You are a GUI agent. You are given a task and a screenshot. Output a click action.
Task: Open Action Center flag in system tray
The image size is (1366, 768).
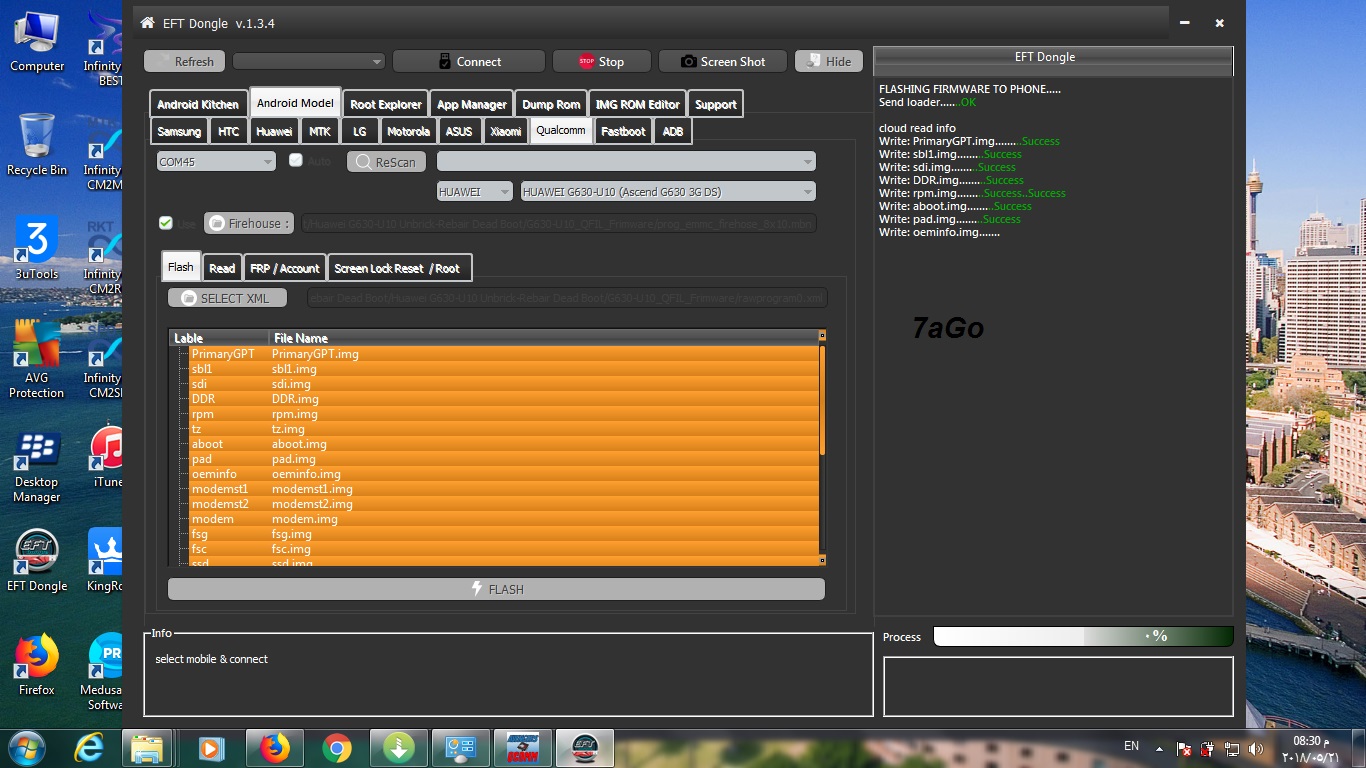1185,748
